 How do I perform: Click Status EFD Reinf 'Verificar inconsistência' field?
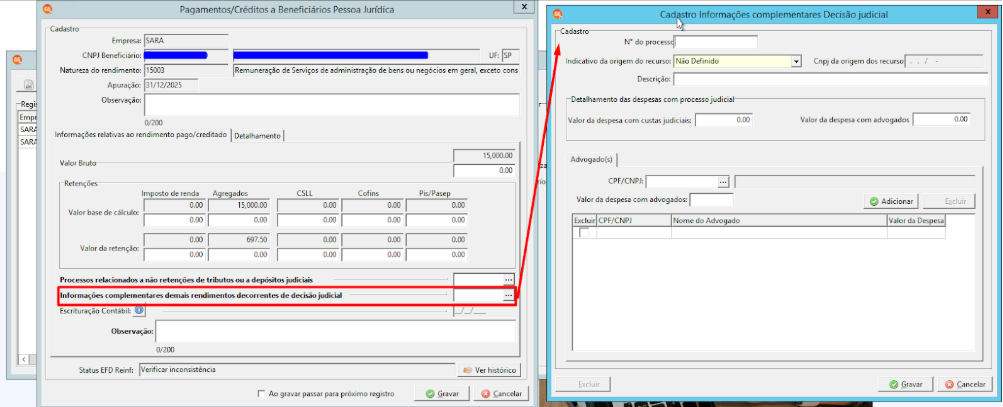[295, 370]
